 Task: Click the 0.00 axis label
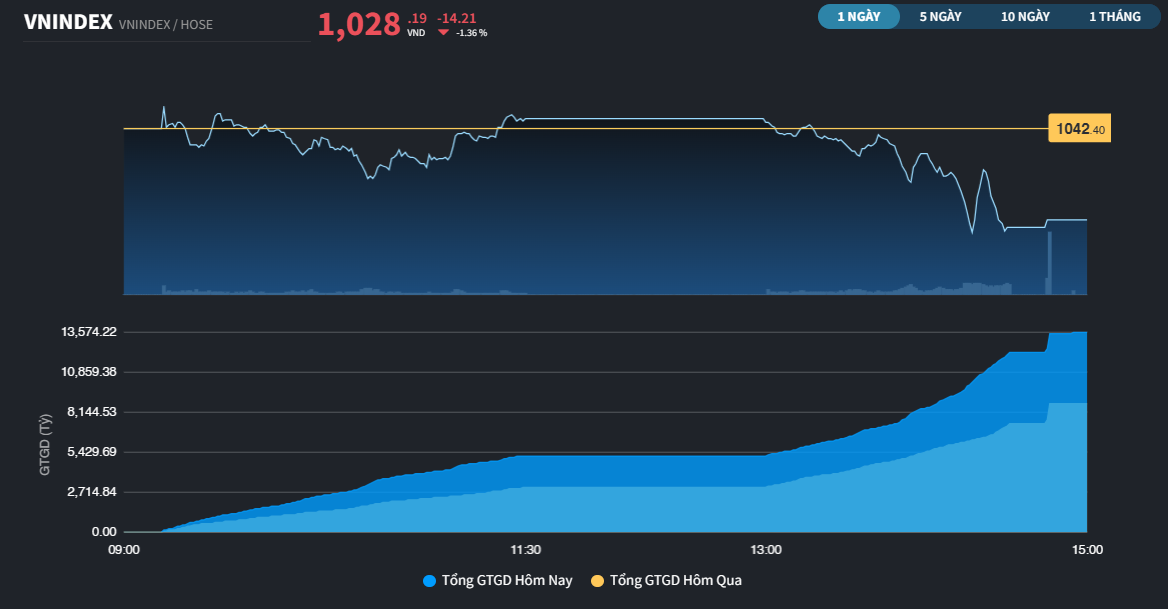(104, 532)
